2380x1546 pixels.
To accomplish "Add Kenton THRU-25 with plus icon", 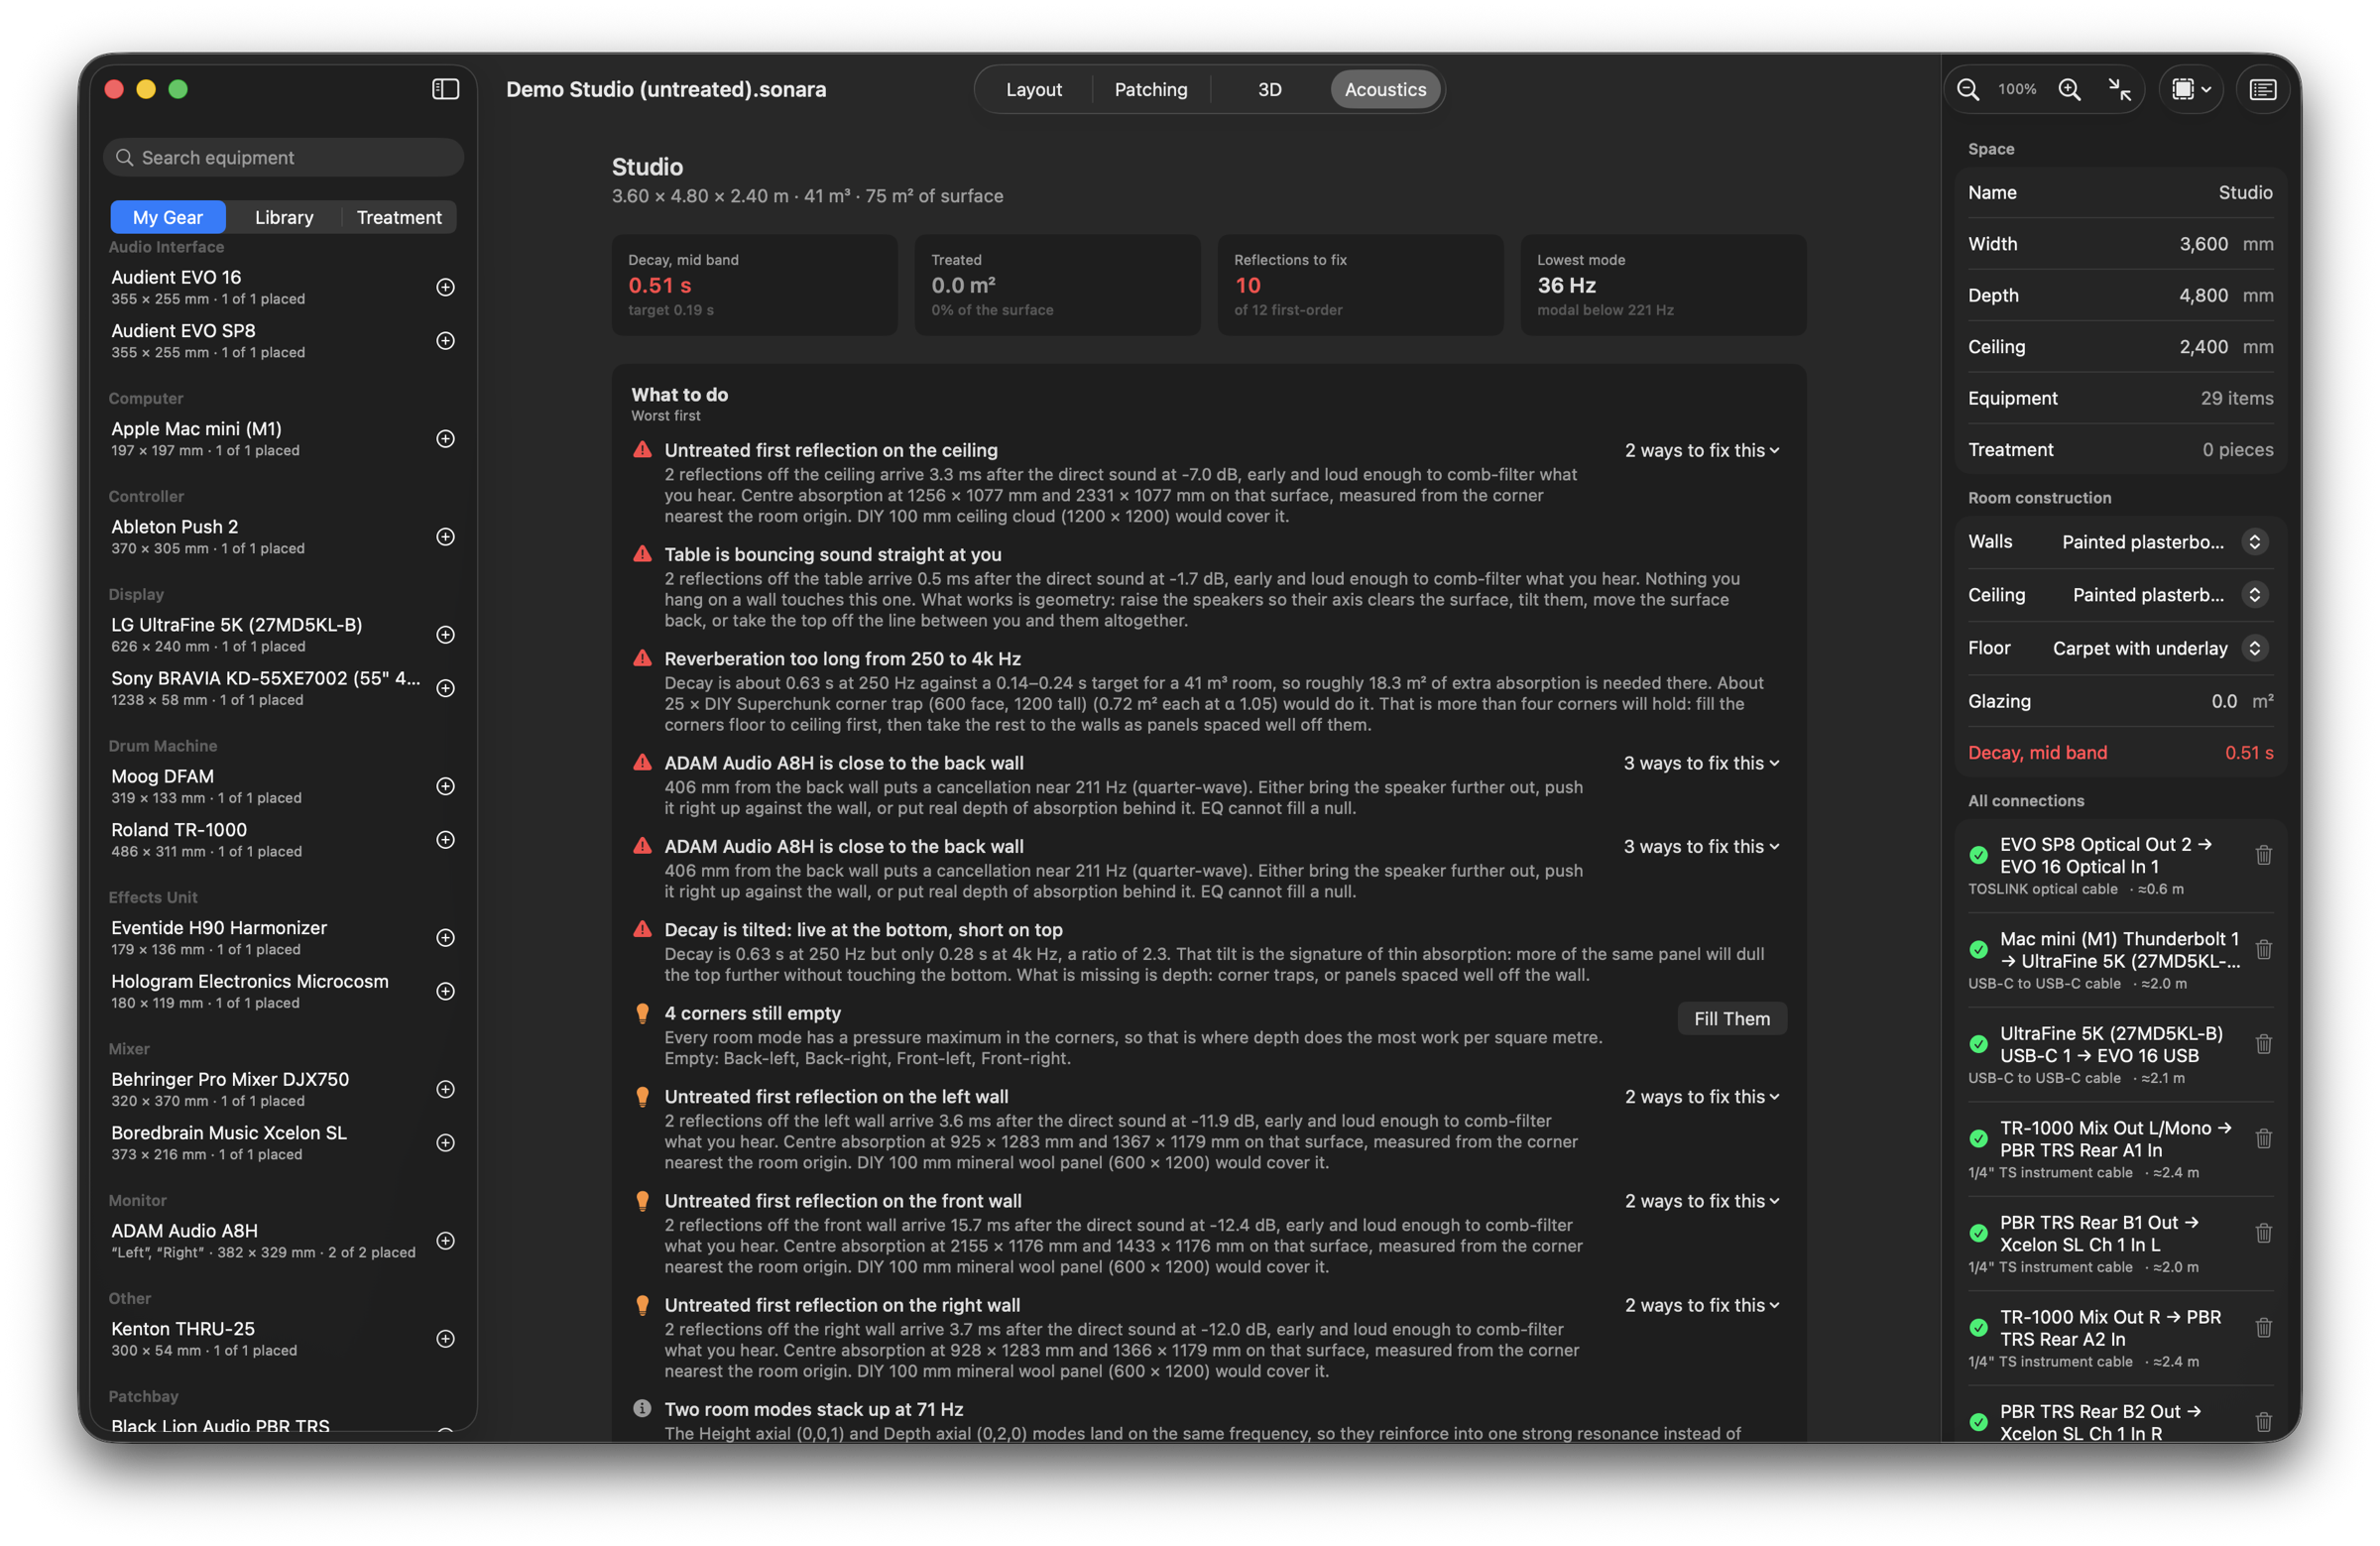I will (446, 1338).
